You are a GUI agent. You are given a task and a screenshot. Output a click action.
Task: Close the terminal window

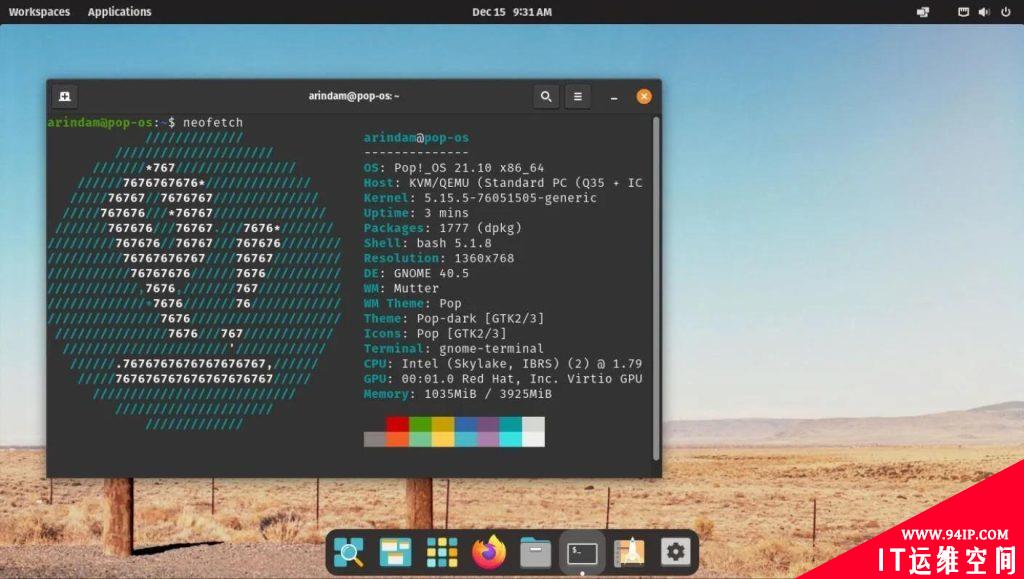pos(644,97)
